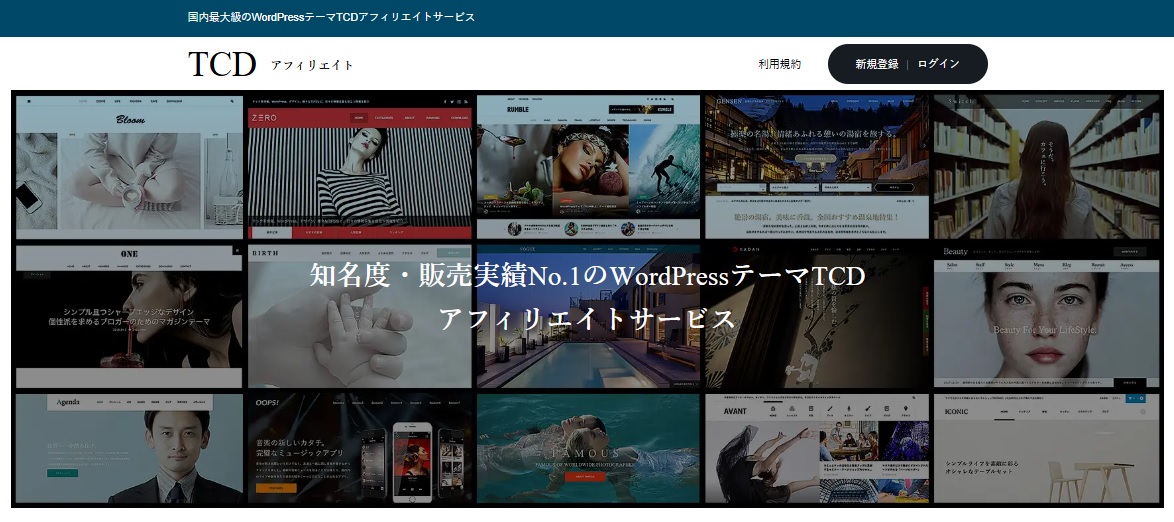Select the Switch library theme thumbnail
Viewport: 1174px width, 522px height.
click(1046, 167)
